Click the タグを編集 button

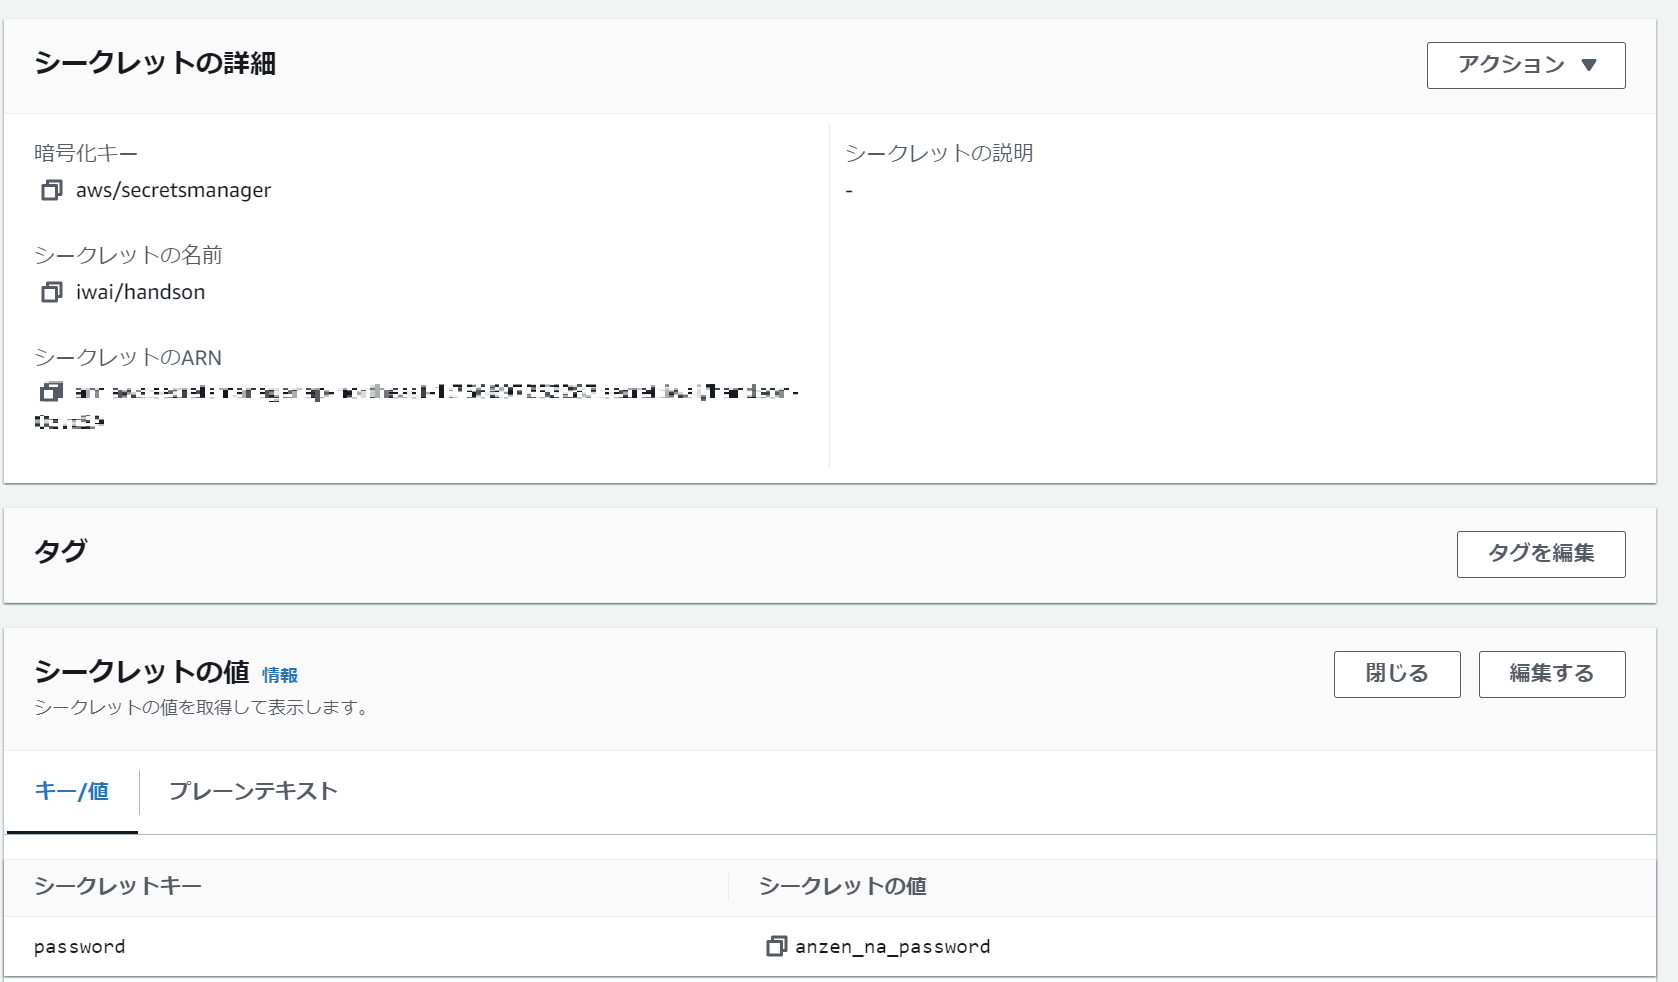tap(1540, 554)
